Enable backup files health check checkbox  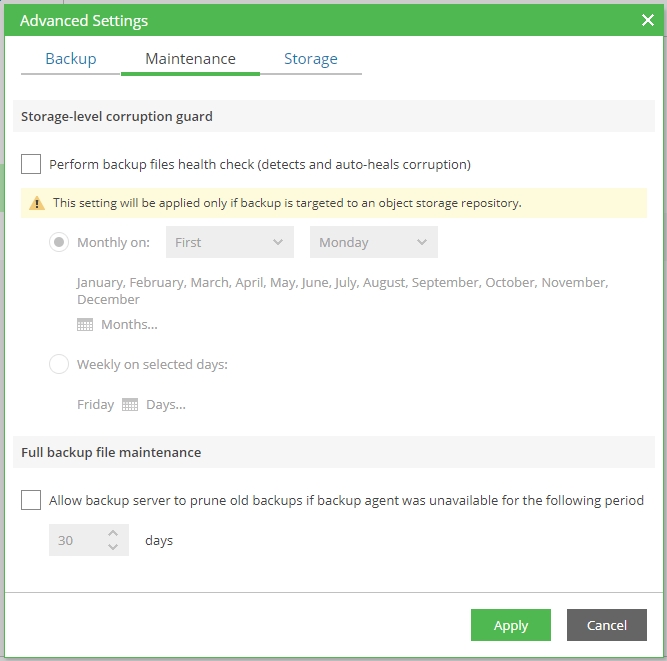point(31,164)
